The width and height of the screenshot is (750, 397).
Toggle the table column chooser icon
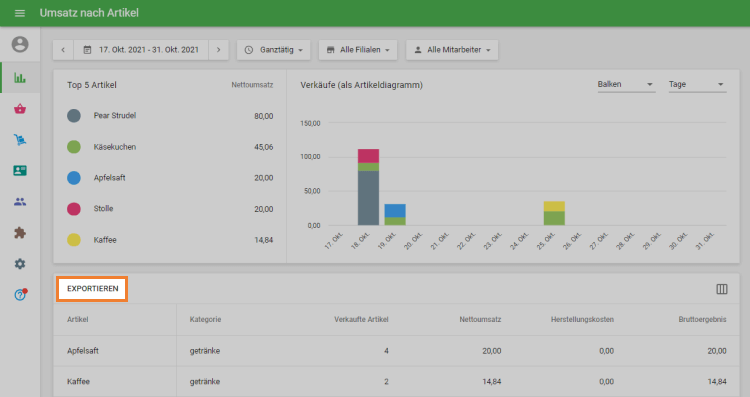(x=722, y=289)
